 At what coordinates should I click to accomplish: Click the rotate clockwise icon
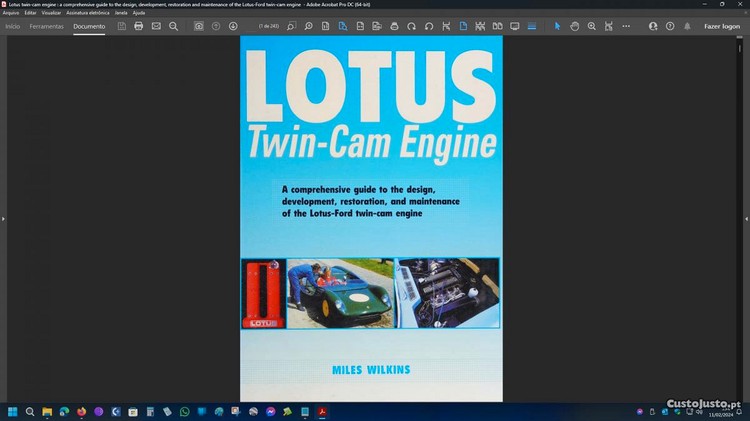point(411,26)
